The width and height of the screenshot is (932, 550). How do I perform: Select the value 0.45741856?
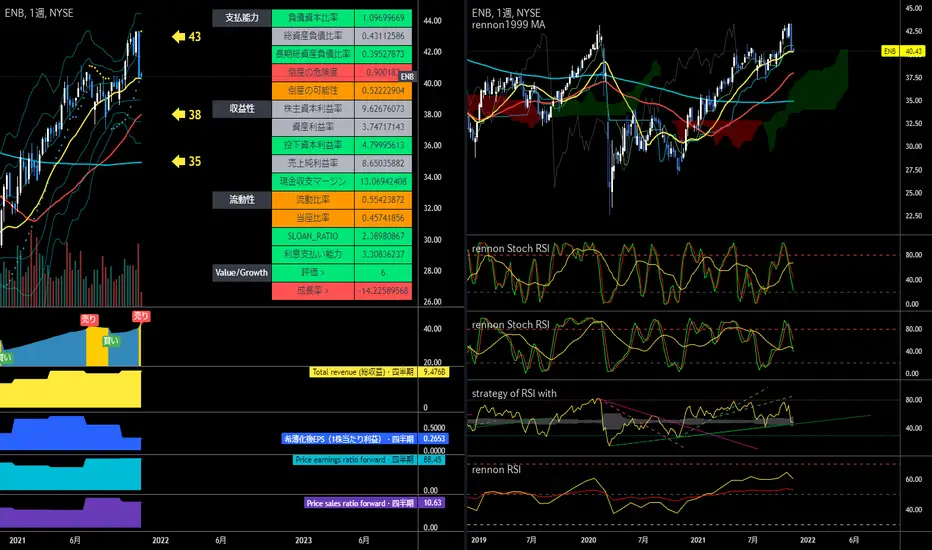[x=383, y=218]
